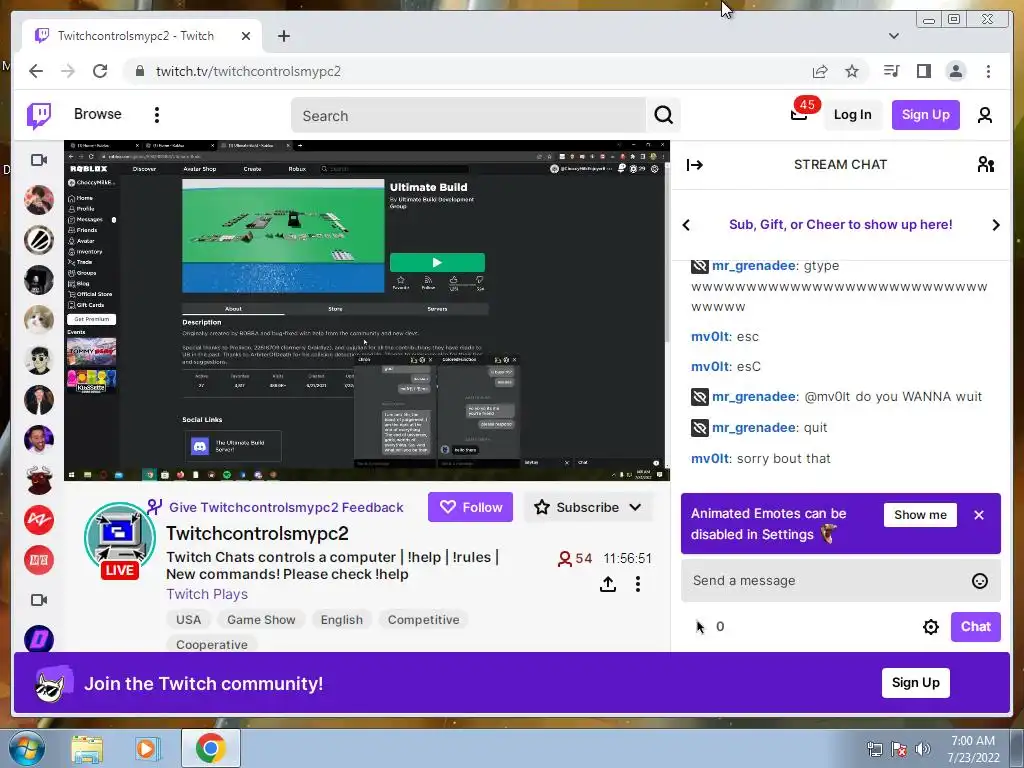Collapse the stream chat panel arrow
Image resolution: width=1024 pixels, height=768 pixels.
tap(694, 165)
